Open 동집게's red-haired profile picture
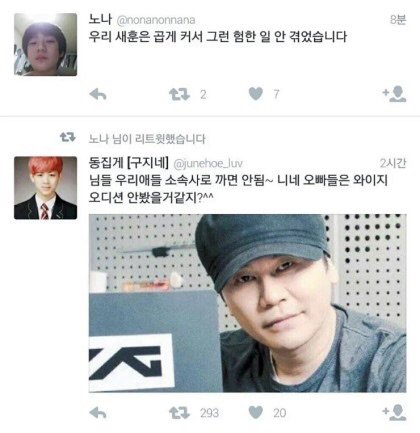The height and width of the screenshot is (433, 420). pos(45,188)
